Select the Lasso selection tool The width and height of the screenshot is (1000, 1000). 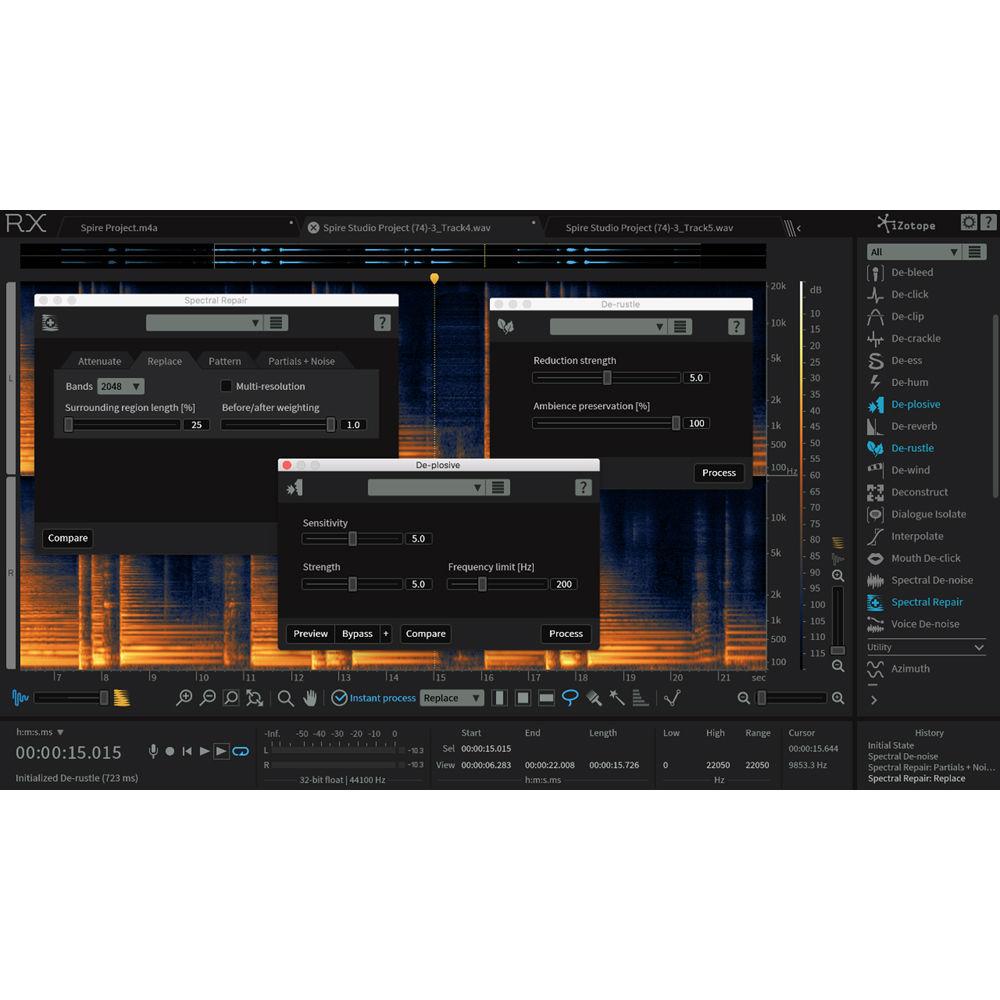click(570, 697)
